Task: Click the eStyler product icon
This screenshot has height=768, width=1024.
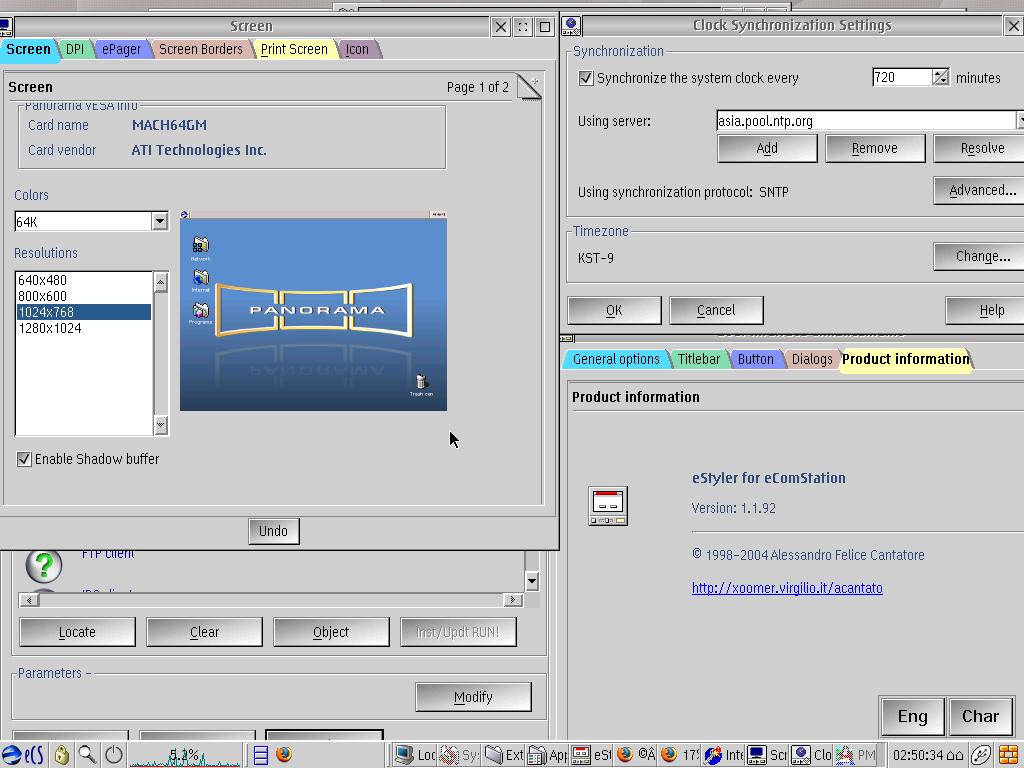Action: coord(607,505)
